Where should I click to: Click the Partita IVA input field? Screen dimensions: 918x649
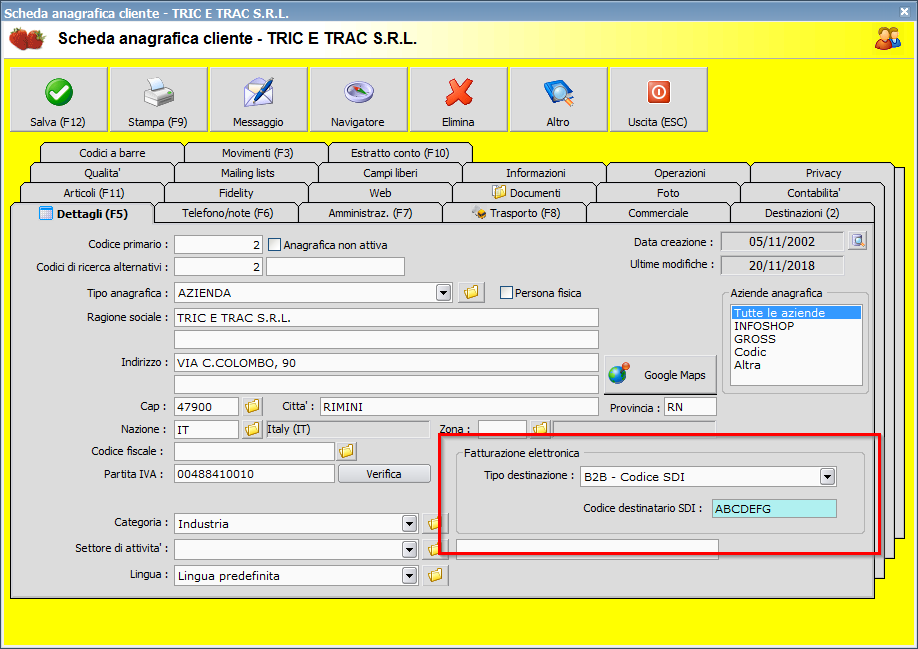[x=255, y=474]
